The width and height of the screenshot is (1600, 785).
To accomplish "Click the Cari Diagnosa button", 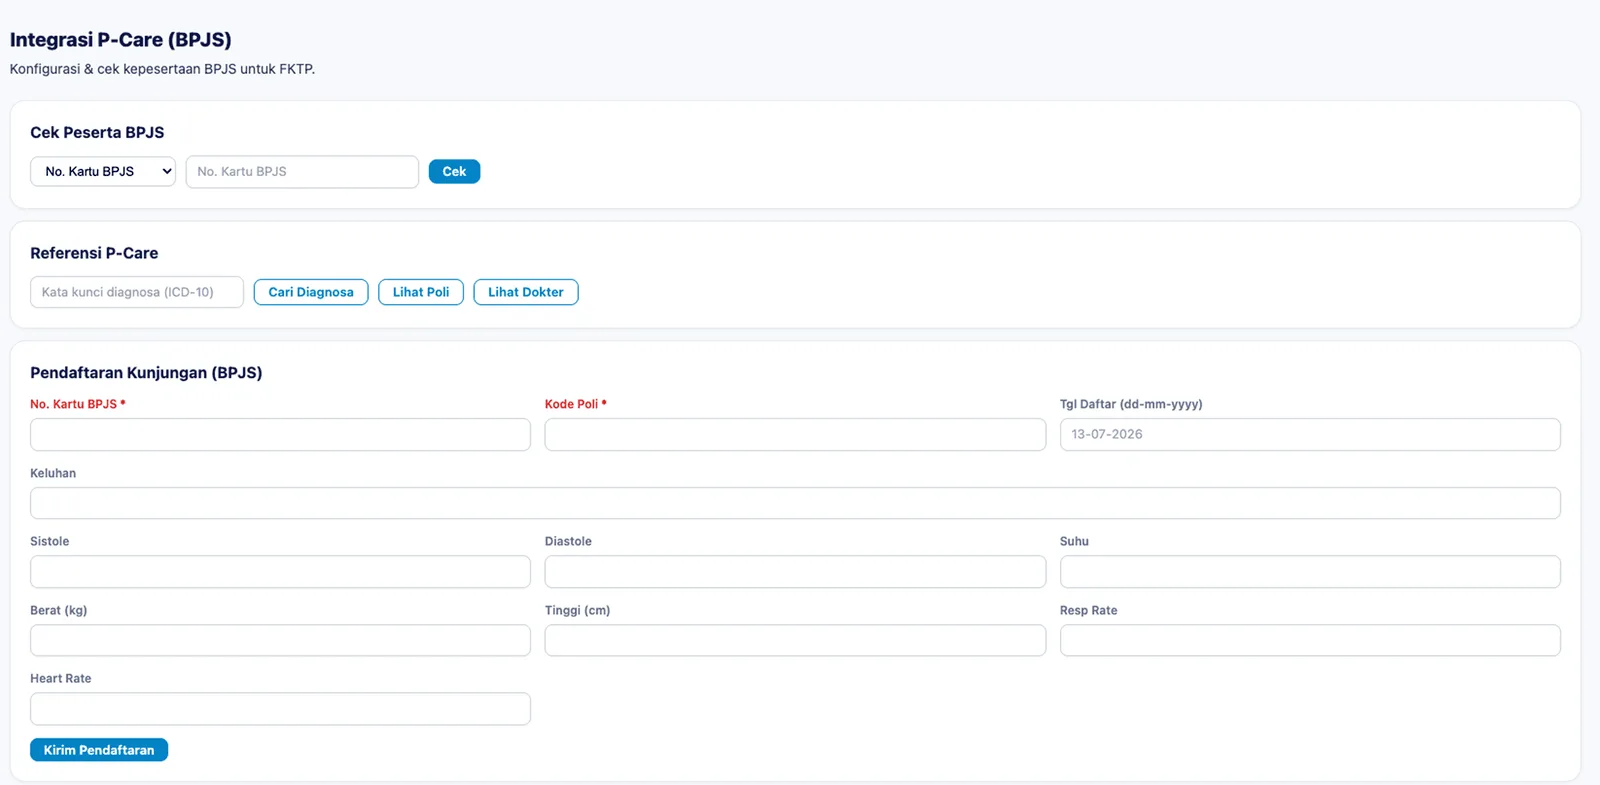I will [311, 292].
